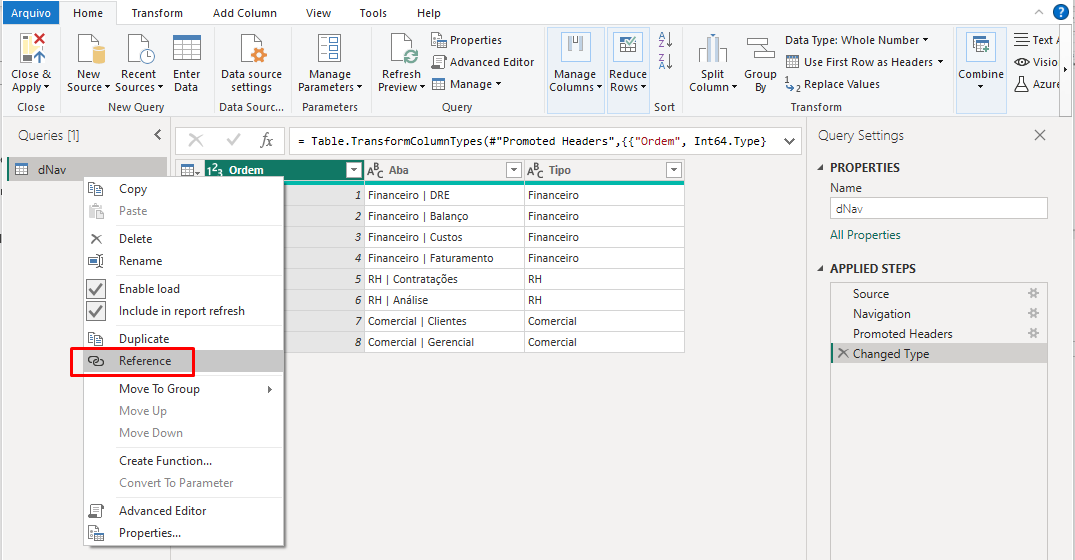Screen dimensions: 1075x560
Task: Open the Tipo column filter dropdown
Action: pos(674,171)
